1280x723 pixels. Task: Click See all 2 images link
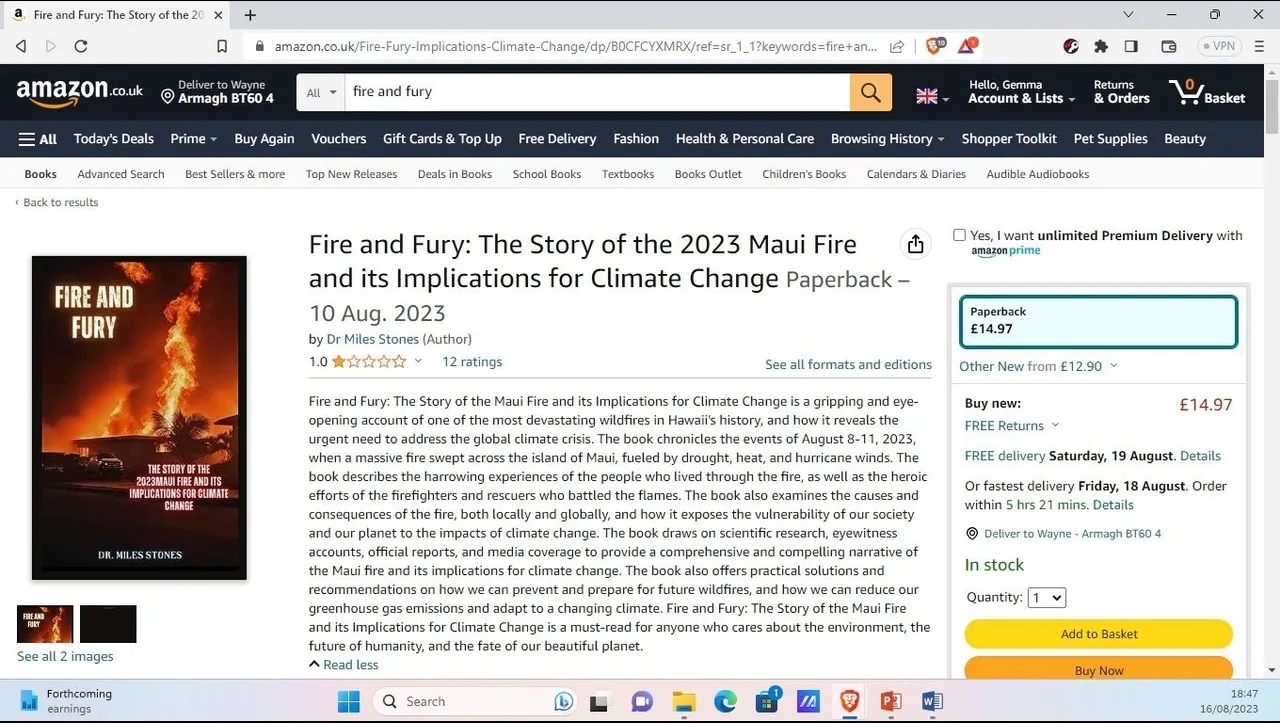[65, 657]
